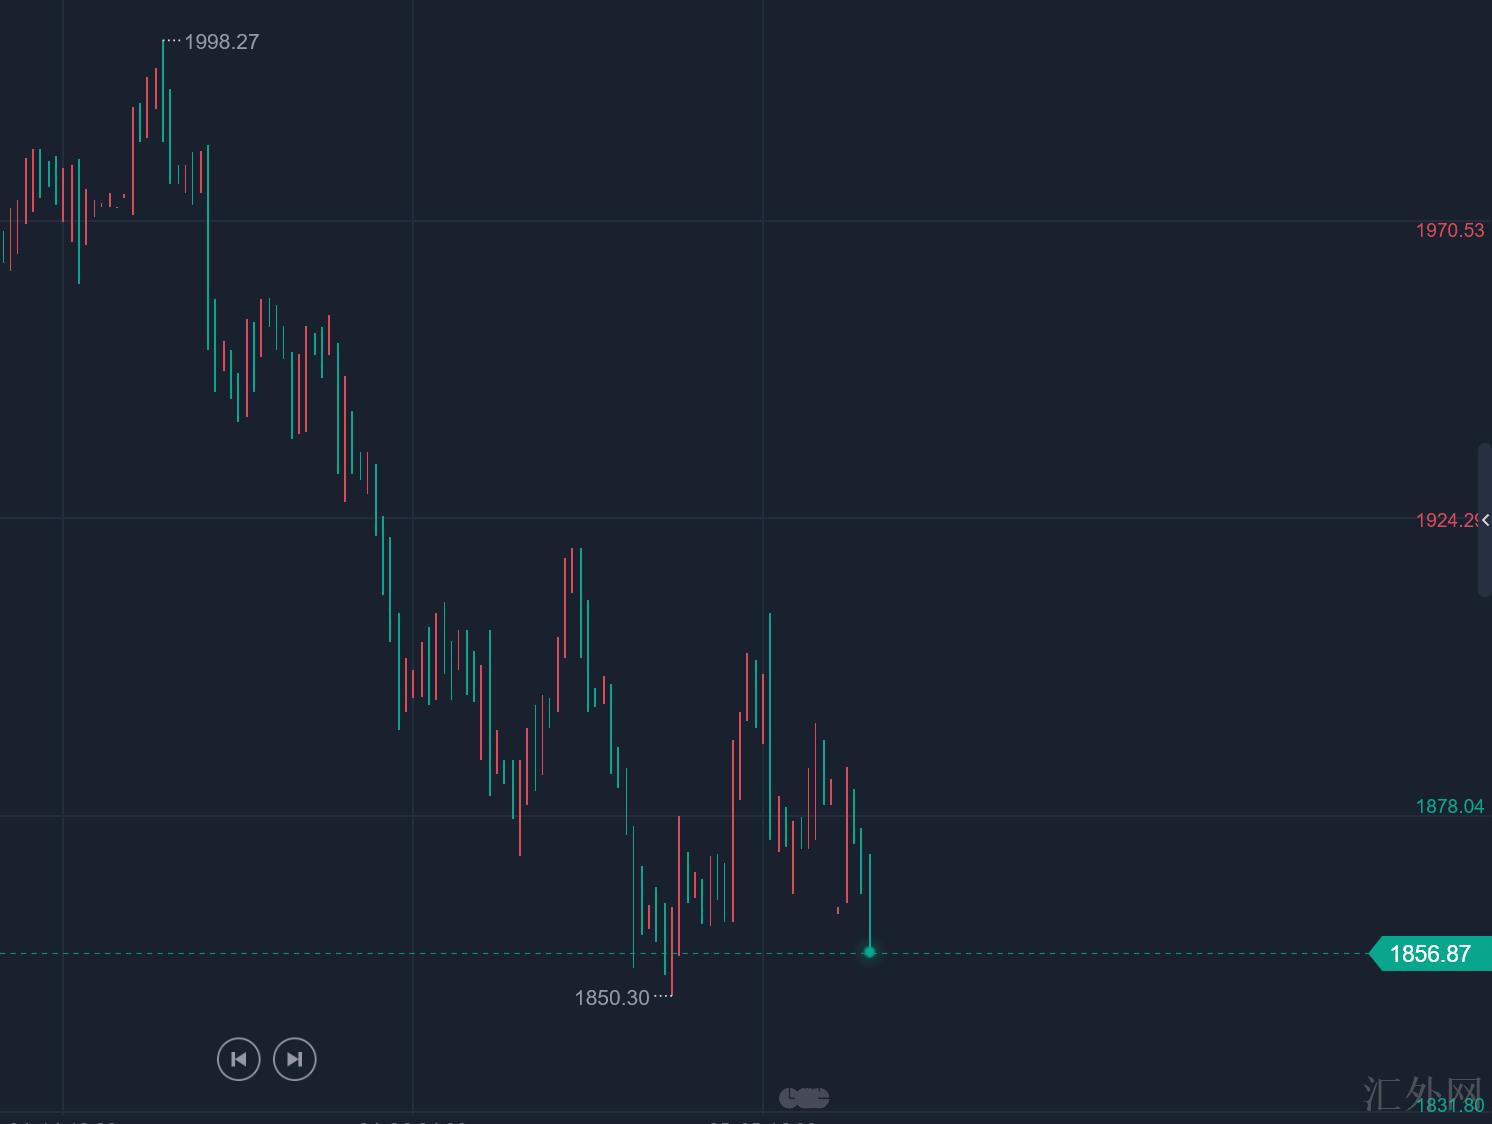The width and height of the screenshot is (1492, 1124).
Task: Select the 1998.27 high price label
Action: (x=221, y=42)
